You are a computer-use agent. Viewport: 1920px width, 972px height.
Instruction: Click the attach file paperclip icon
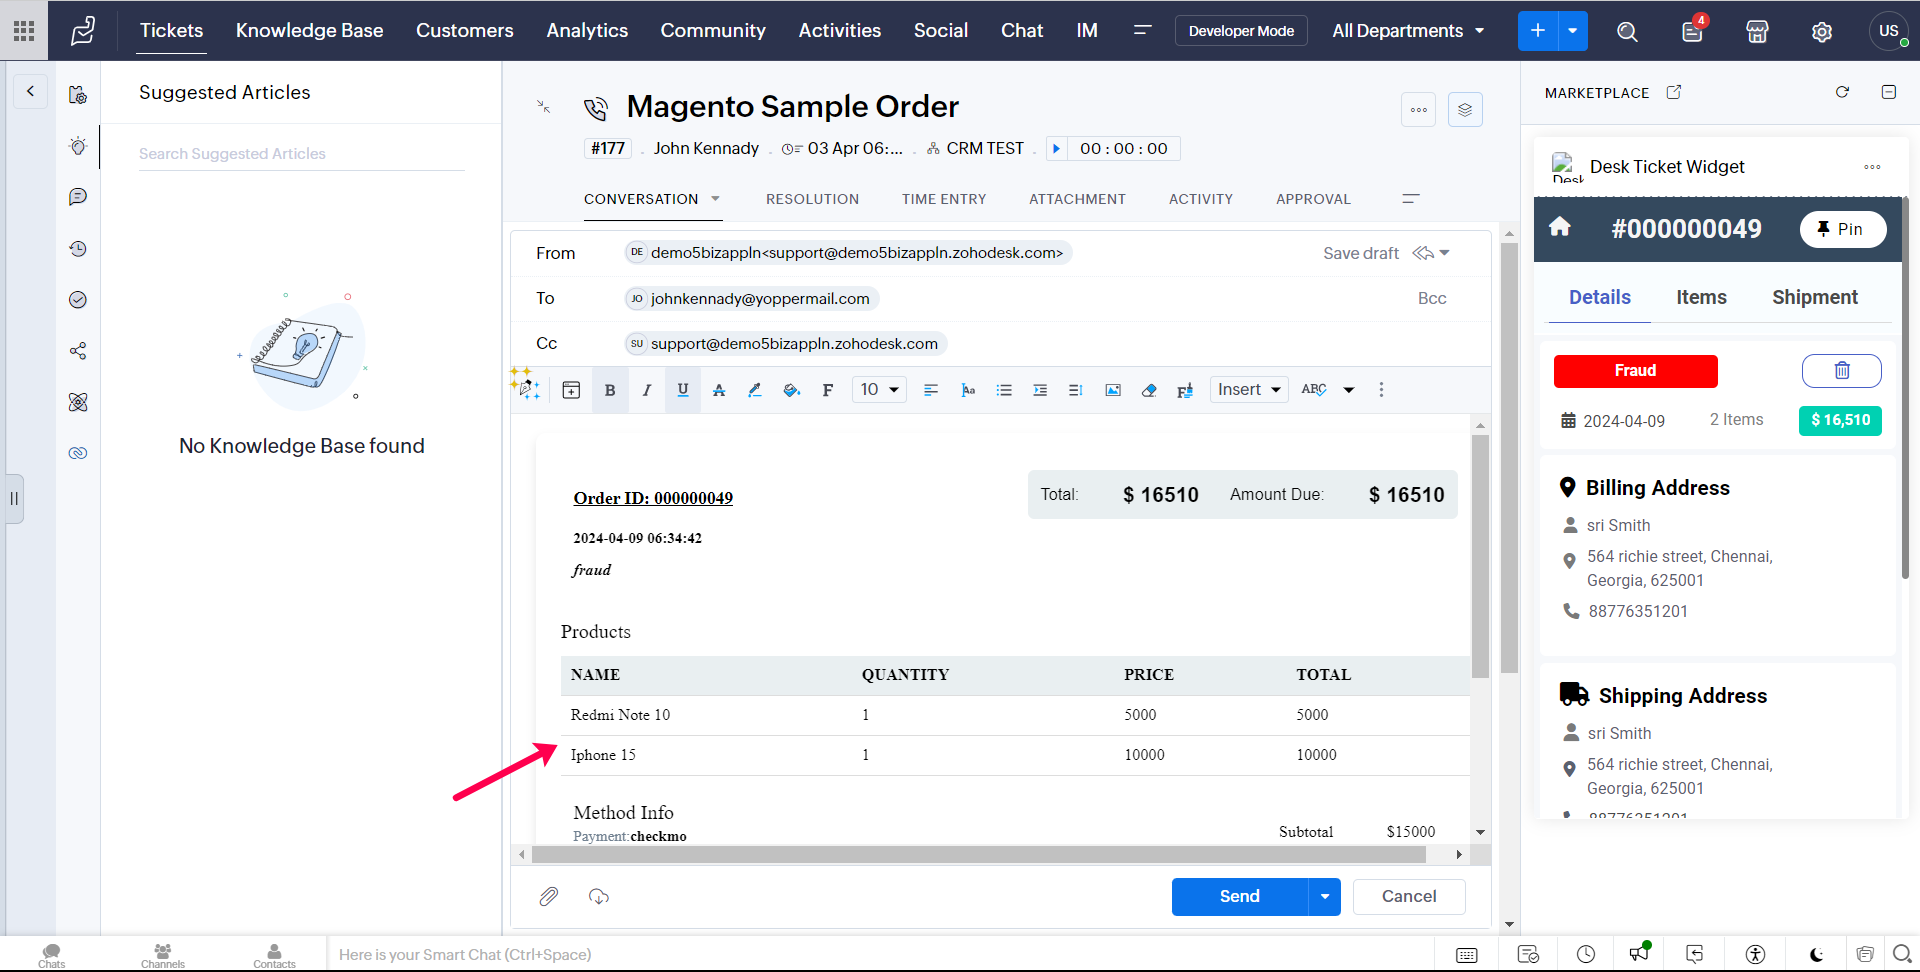click(549, 896)
